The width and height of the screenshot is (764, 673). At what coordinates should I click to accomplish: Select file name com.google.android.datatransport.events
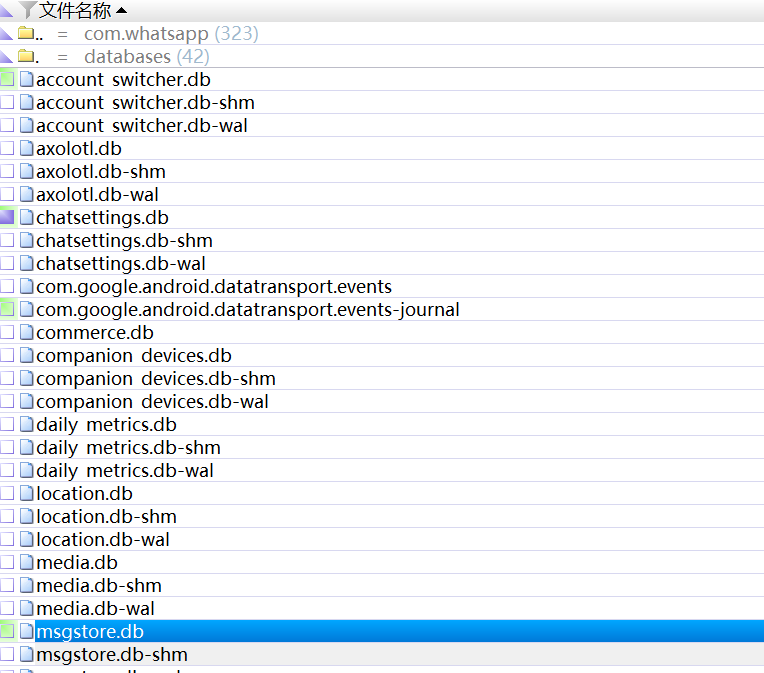(214, 287)
